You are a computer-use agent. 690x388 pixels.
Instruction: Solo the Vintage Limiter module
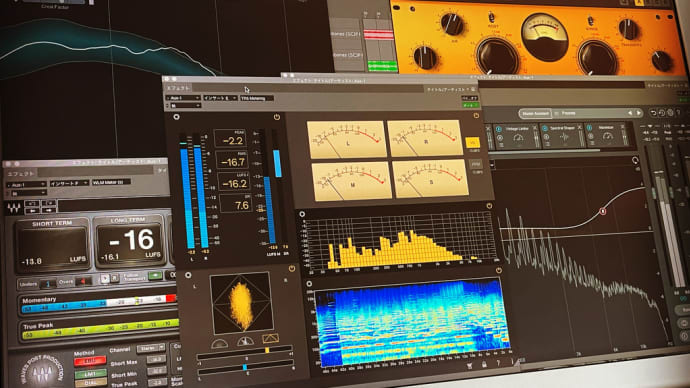coord(500,138)
